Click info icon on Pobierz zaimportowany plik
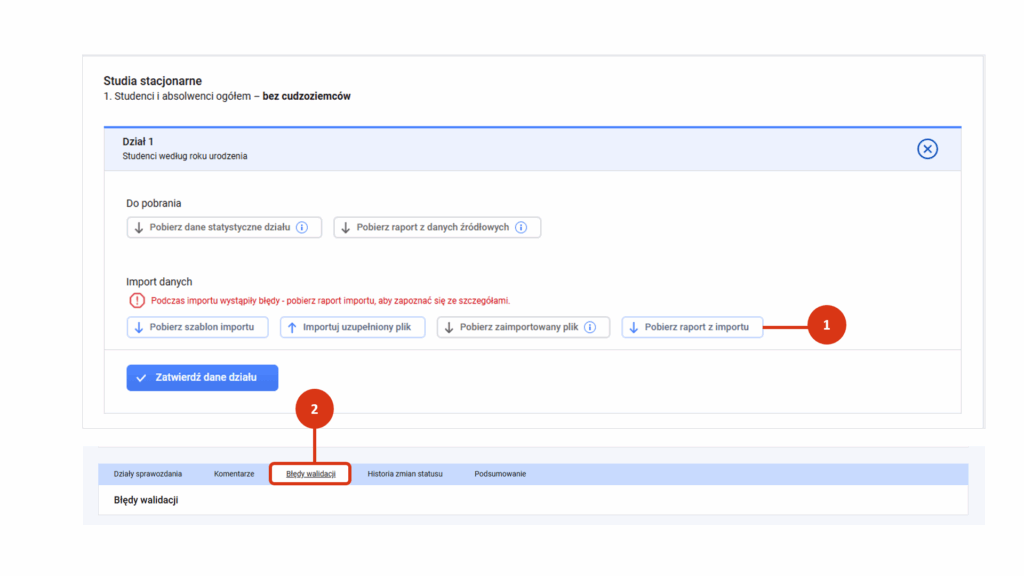The image size is (1024, 576). 590,327
